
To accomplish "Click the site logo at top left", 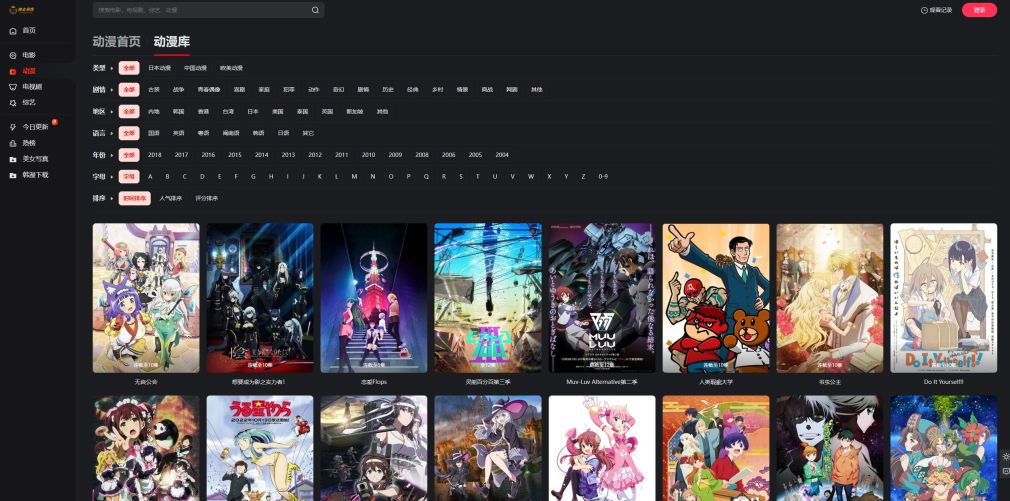I will (x=22, y=9).
